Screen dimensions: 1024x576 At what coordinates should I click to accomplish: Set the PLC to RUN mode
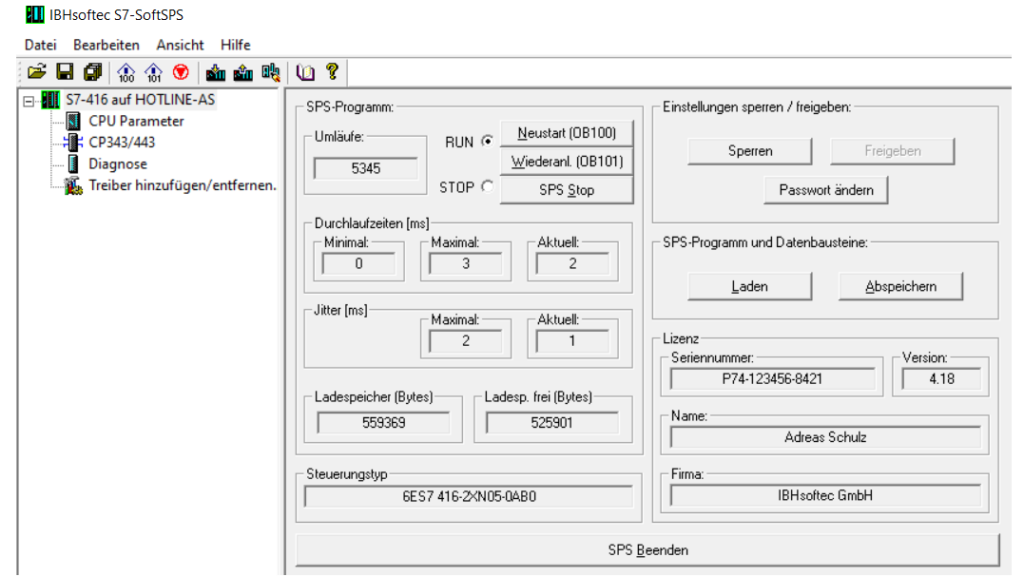point(487,141)
